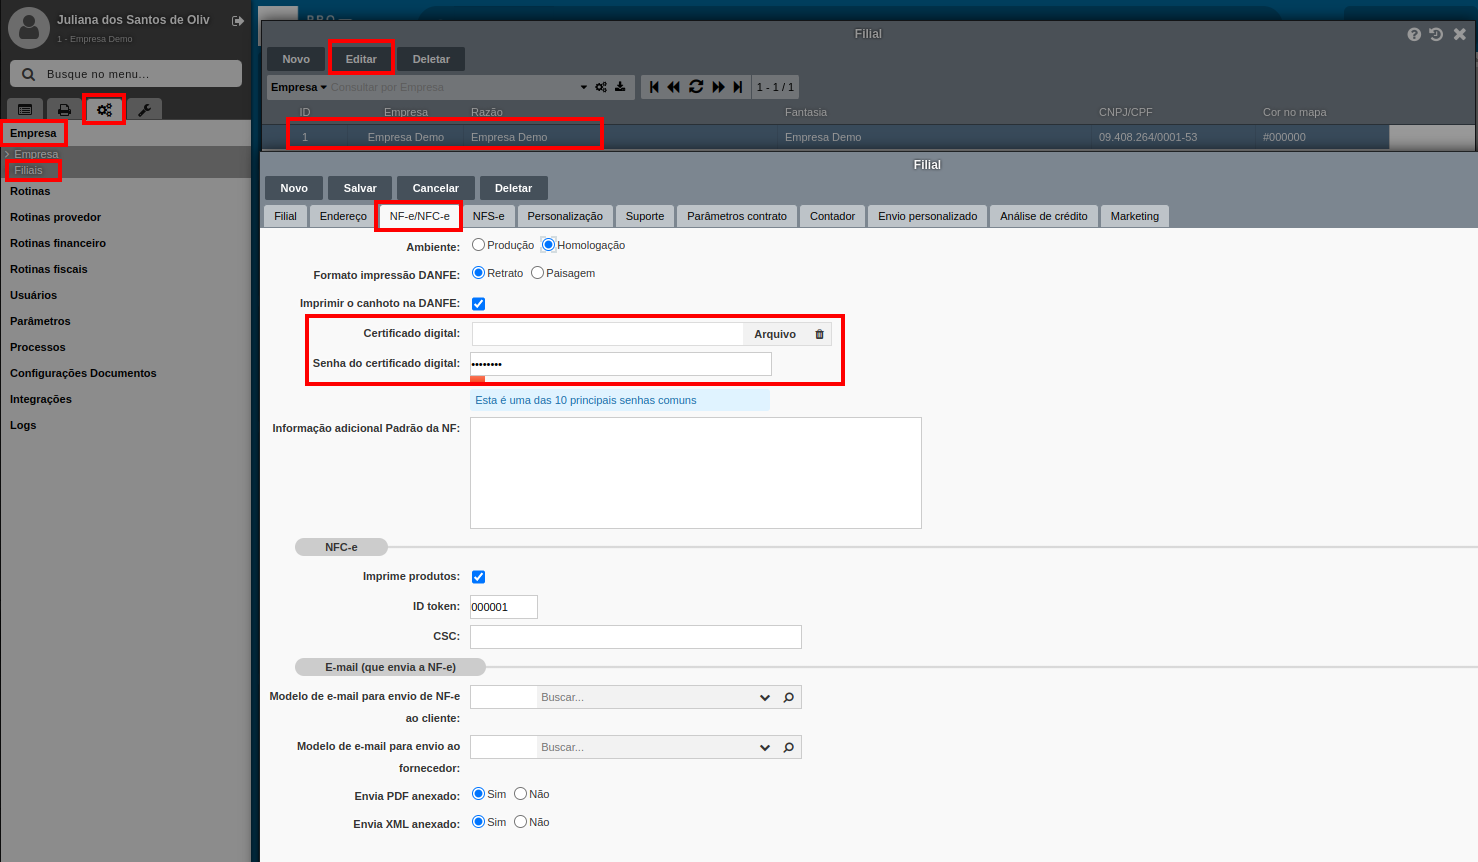Go to previous page of records

pyautogui.click(x=674, y=87)
